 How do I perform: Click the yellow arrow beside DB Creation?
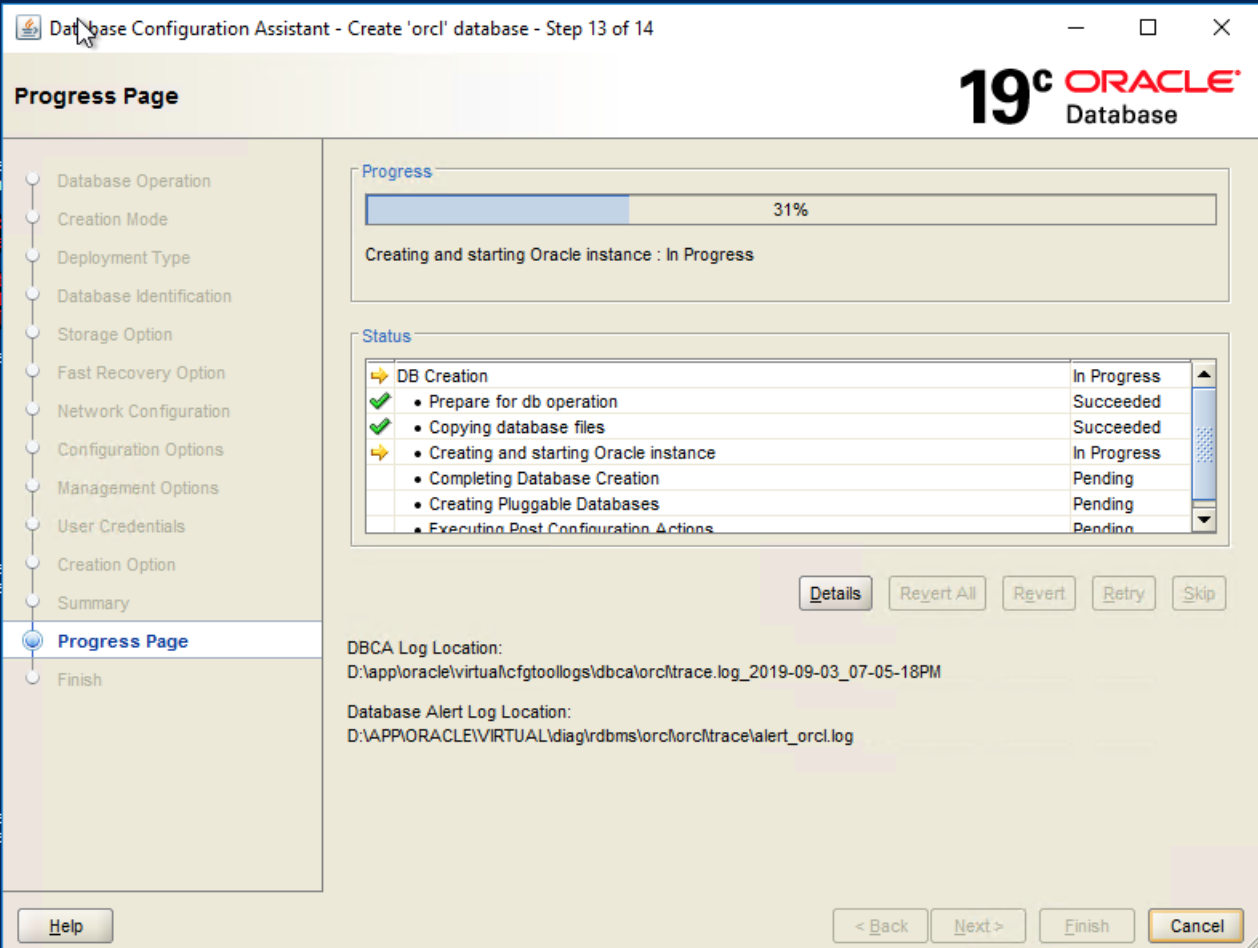coord(379,376)
